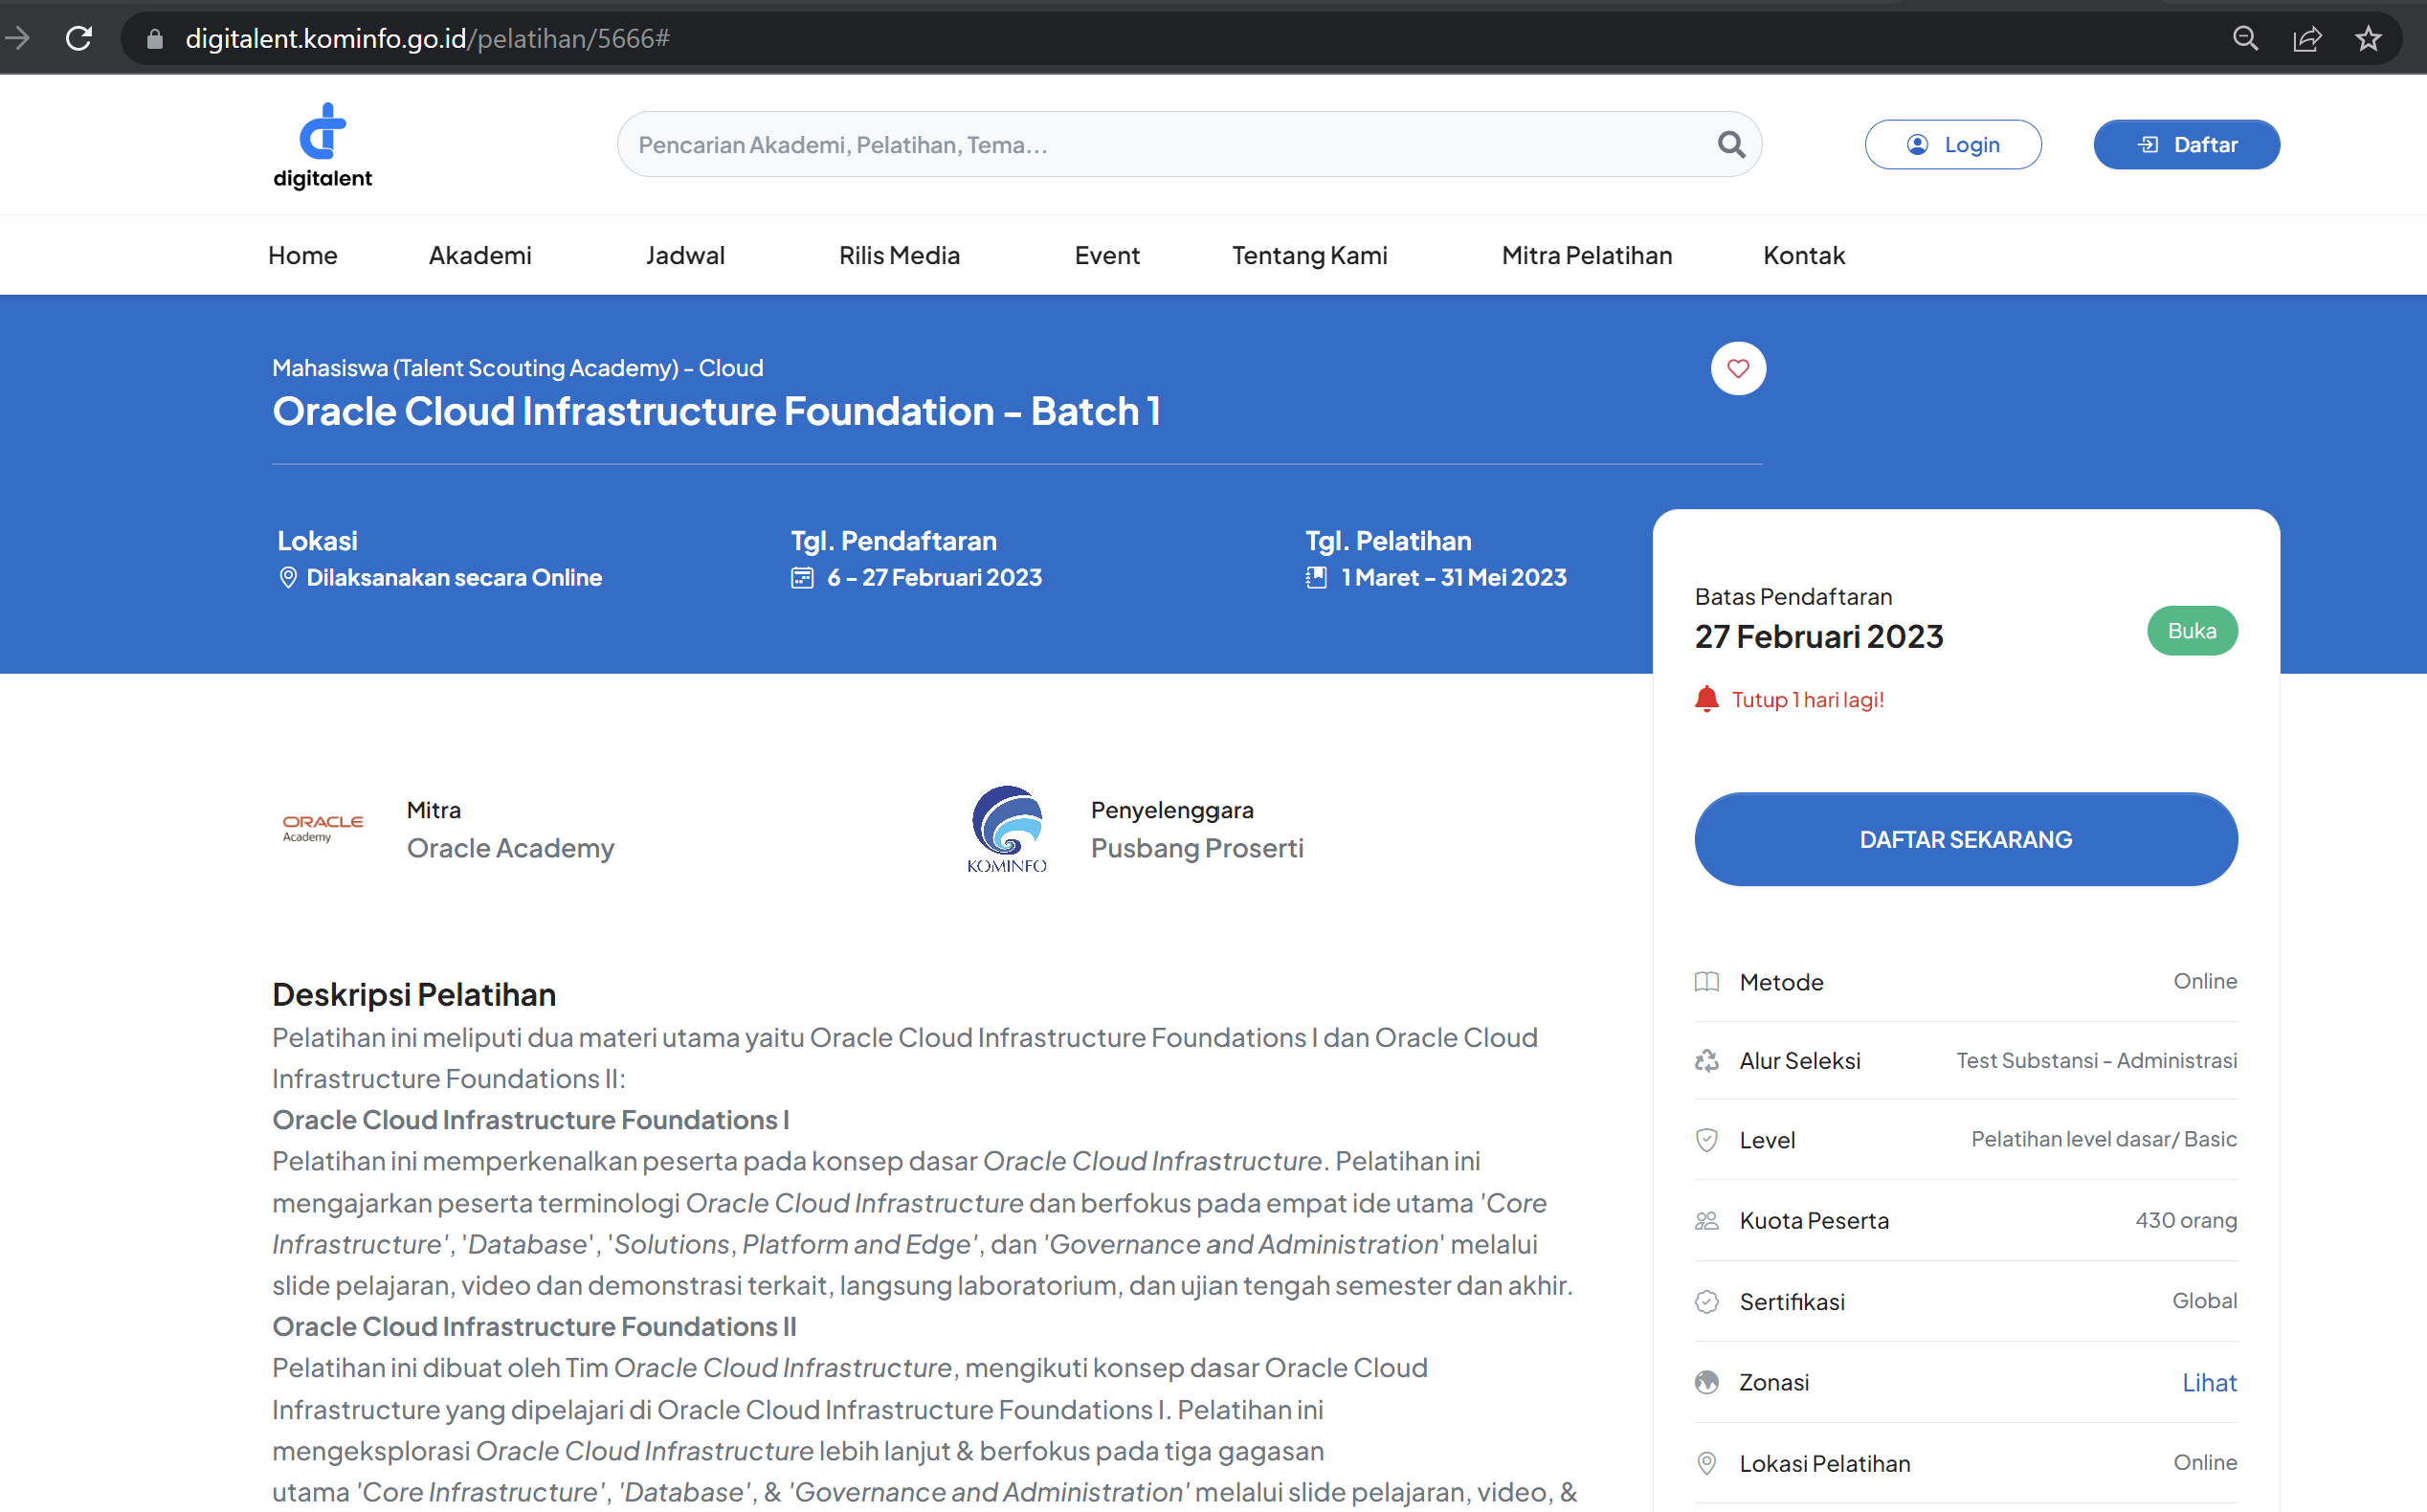Click the Login button

pos(1952,145)
